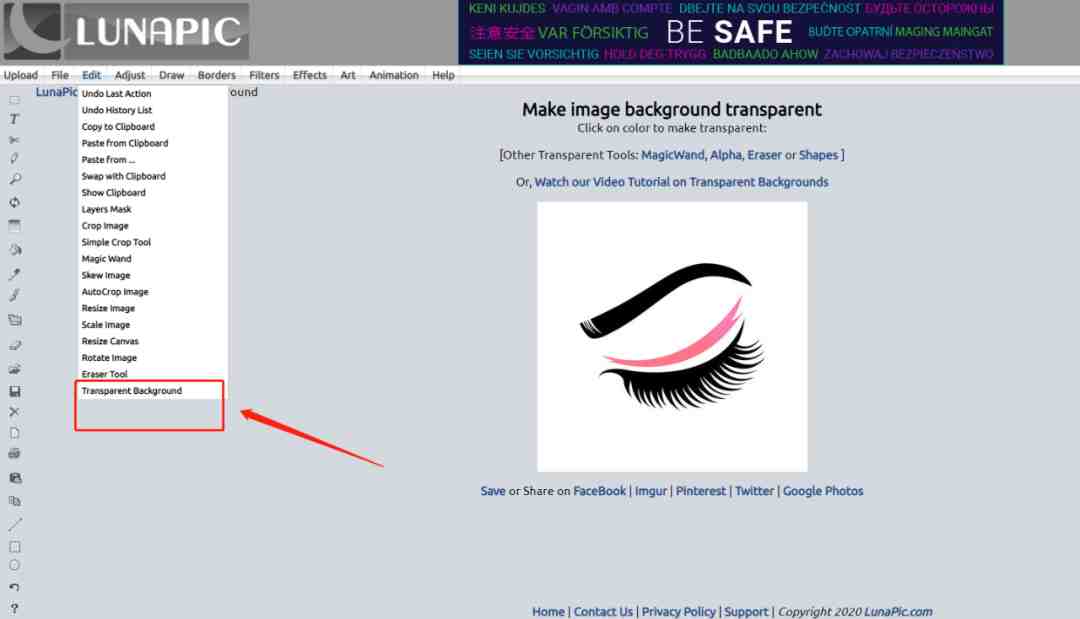Select the Text tool icon

point(14,119)
